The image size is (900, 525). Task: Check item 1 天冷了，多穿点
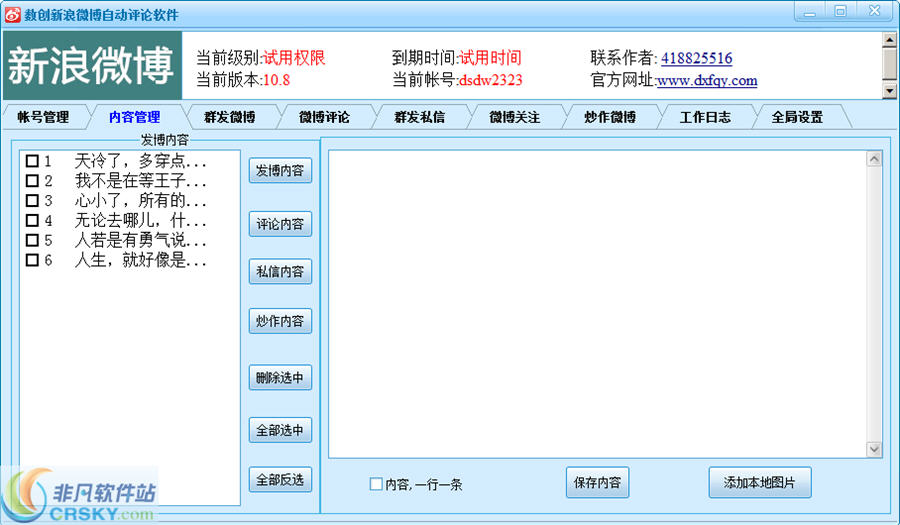tap(32, 161)
